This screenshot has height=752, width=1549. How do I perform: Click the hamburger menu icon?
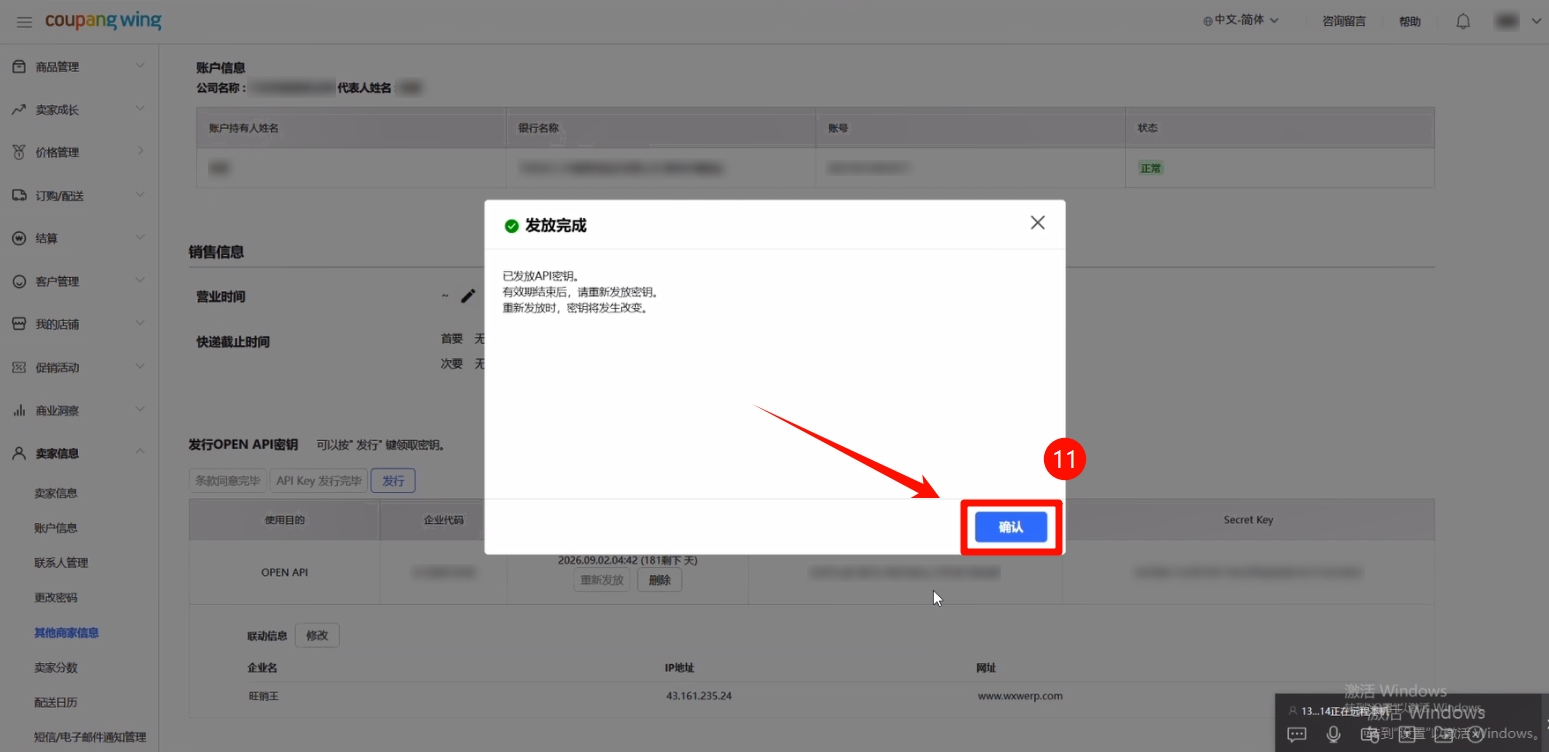click(x=24, y=22)
